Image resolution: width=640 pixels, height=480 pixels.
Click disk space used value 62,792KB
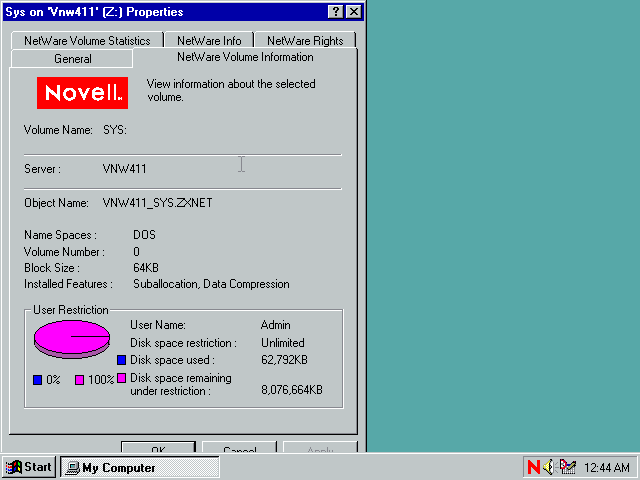284,360
